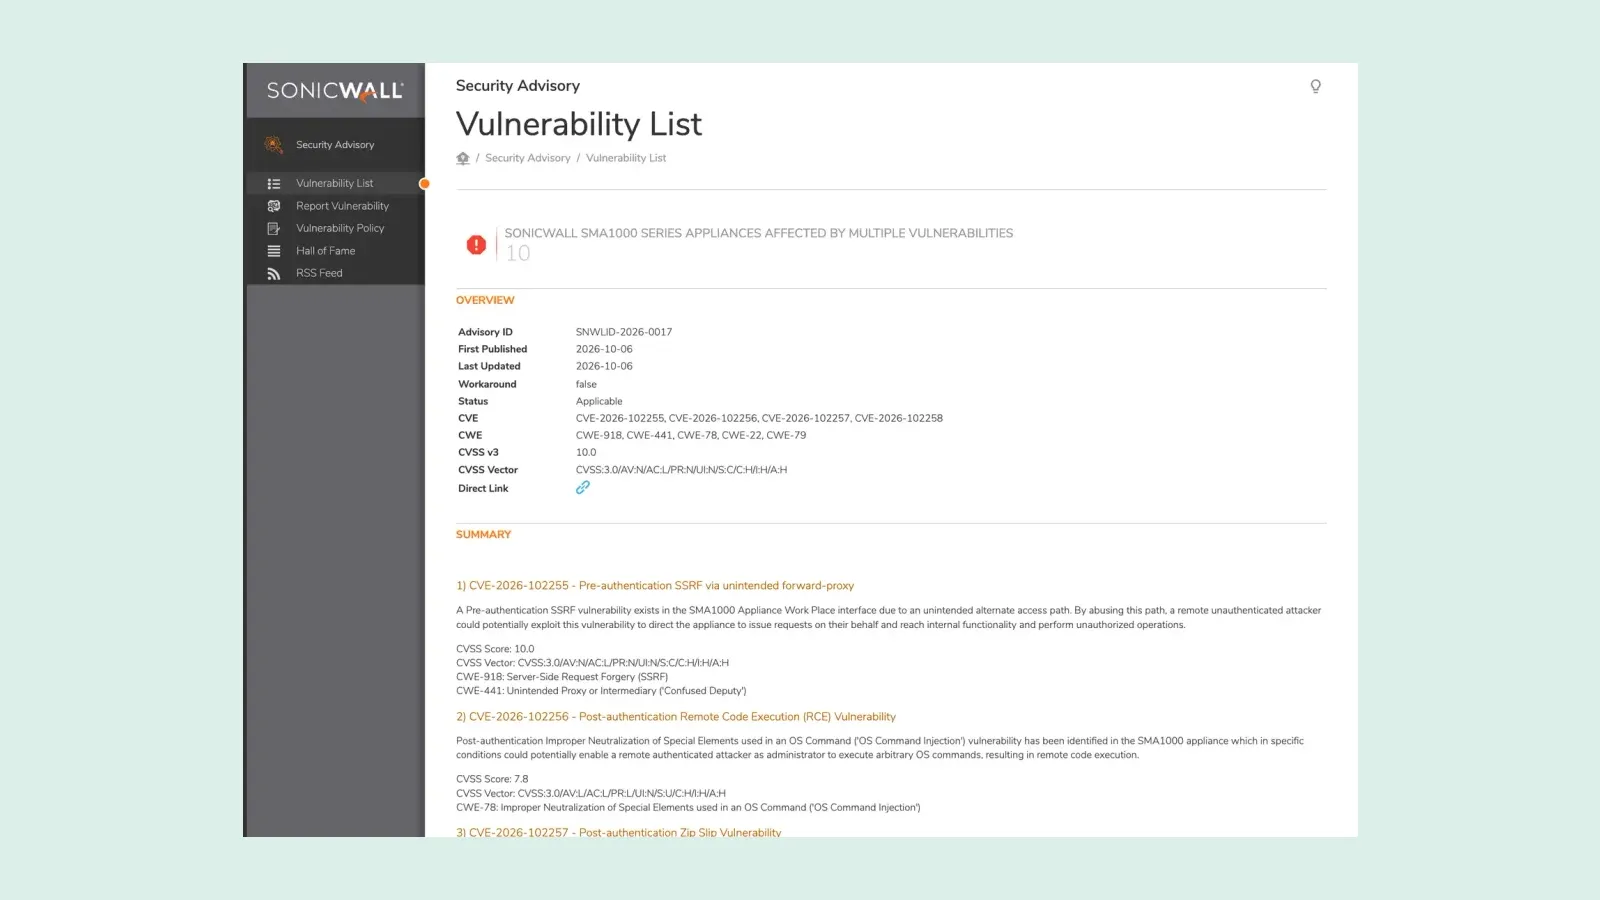Open CVE-2026-102256 RCE summary heading
The width and height of the screenshot is (1600, 900).
point(676,717)
